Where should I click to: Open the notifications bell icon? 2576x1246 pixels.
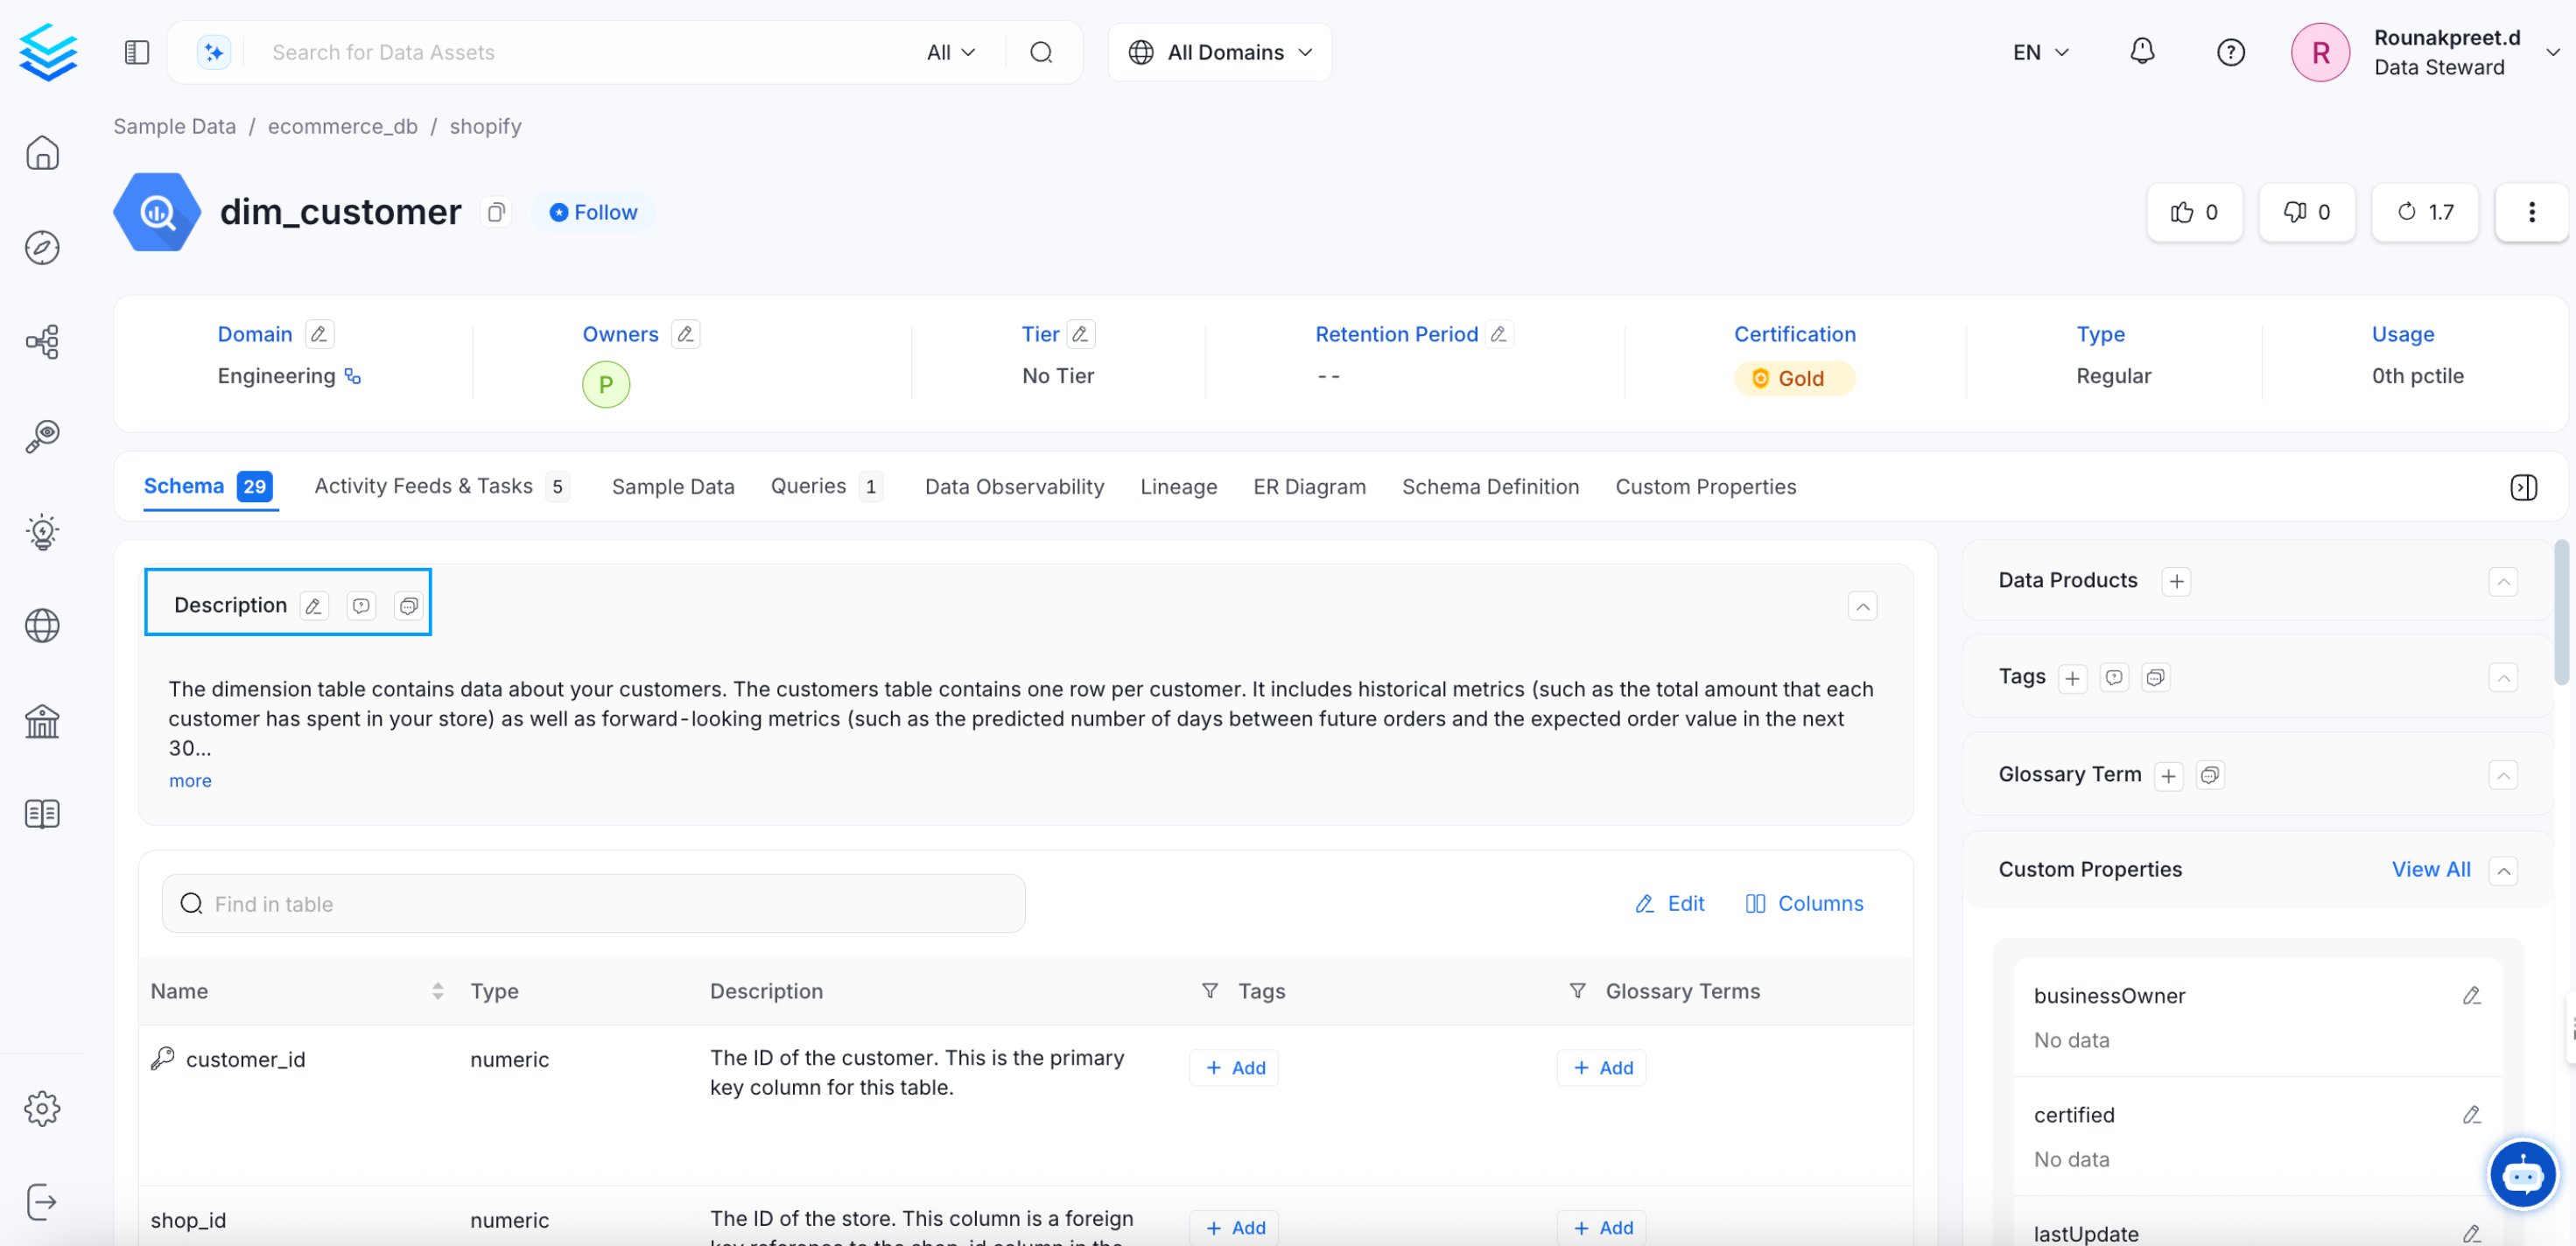pyautogui.click(x=2142, y=52)
